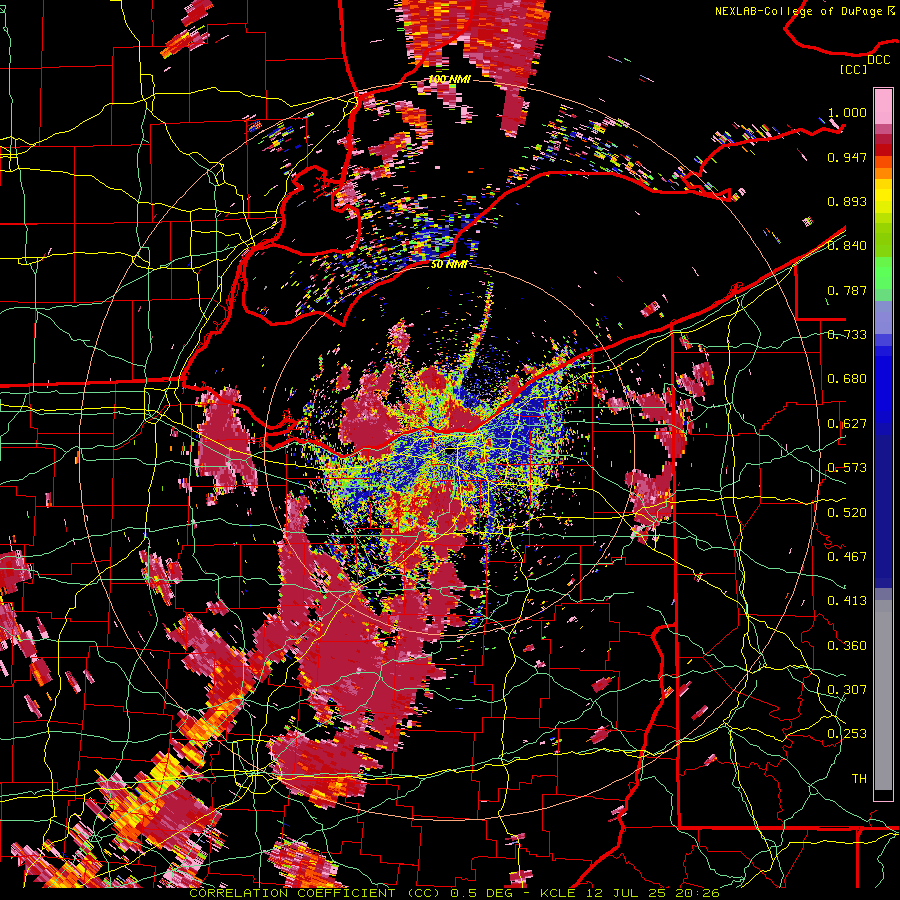This screenshot has width=900, height=900.
Task: Select the 0.680 scale value
Action: [x=847, y=379]
